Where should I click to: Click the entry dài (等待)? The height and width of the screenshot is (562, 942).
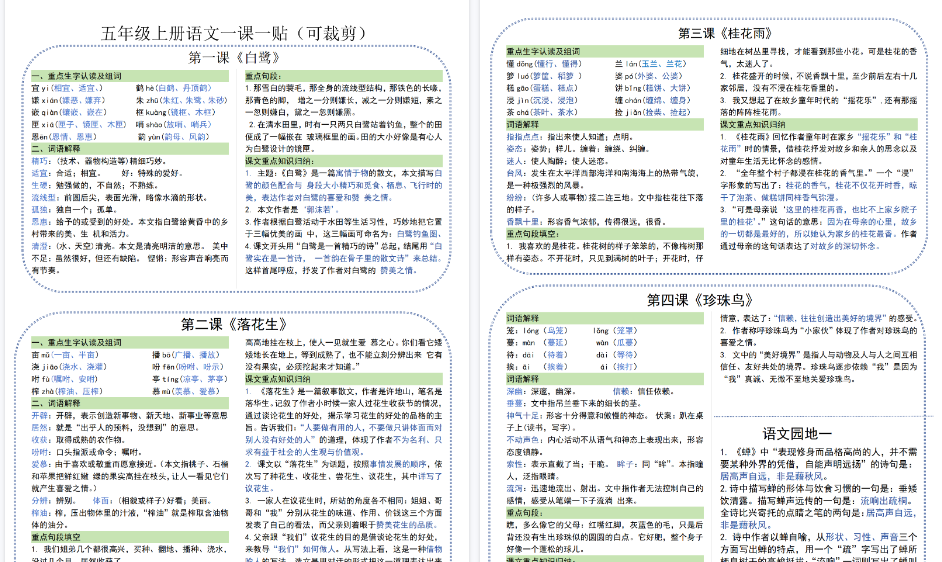point(615,355)
